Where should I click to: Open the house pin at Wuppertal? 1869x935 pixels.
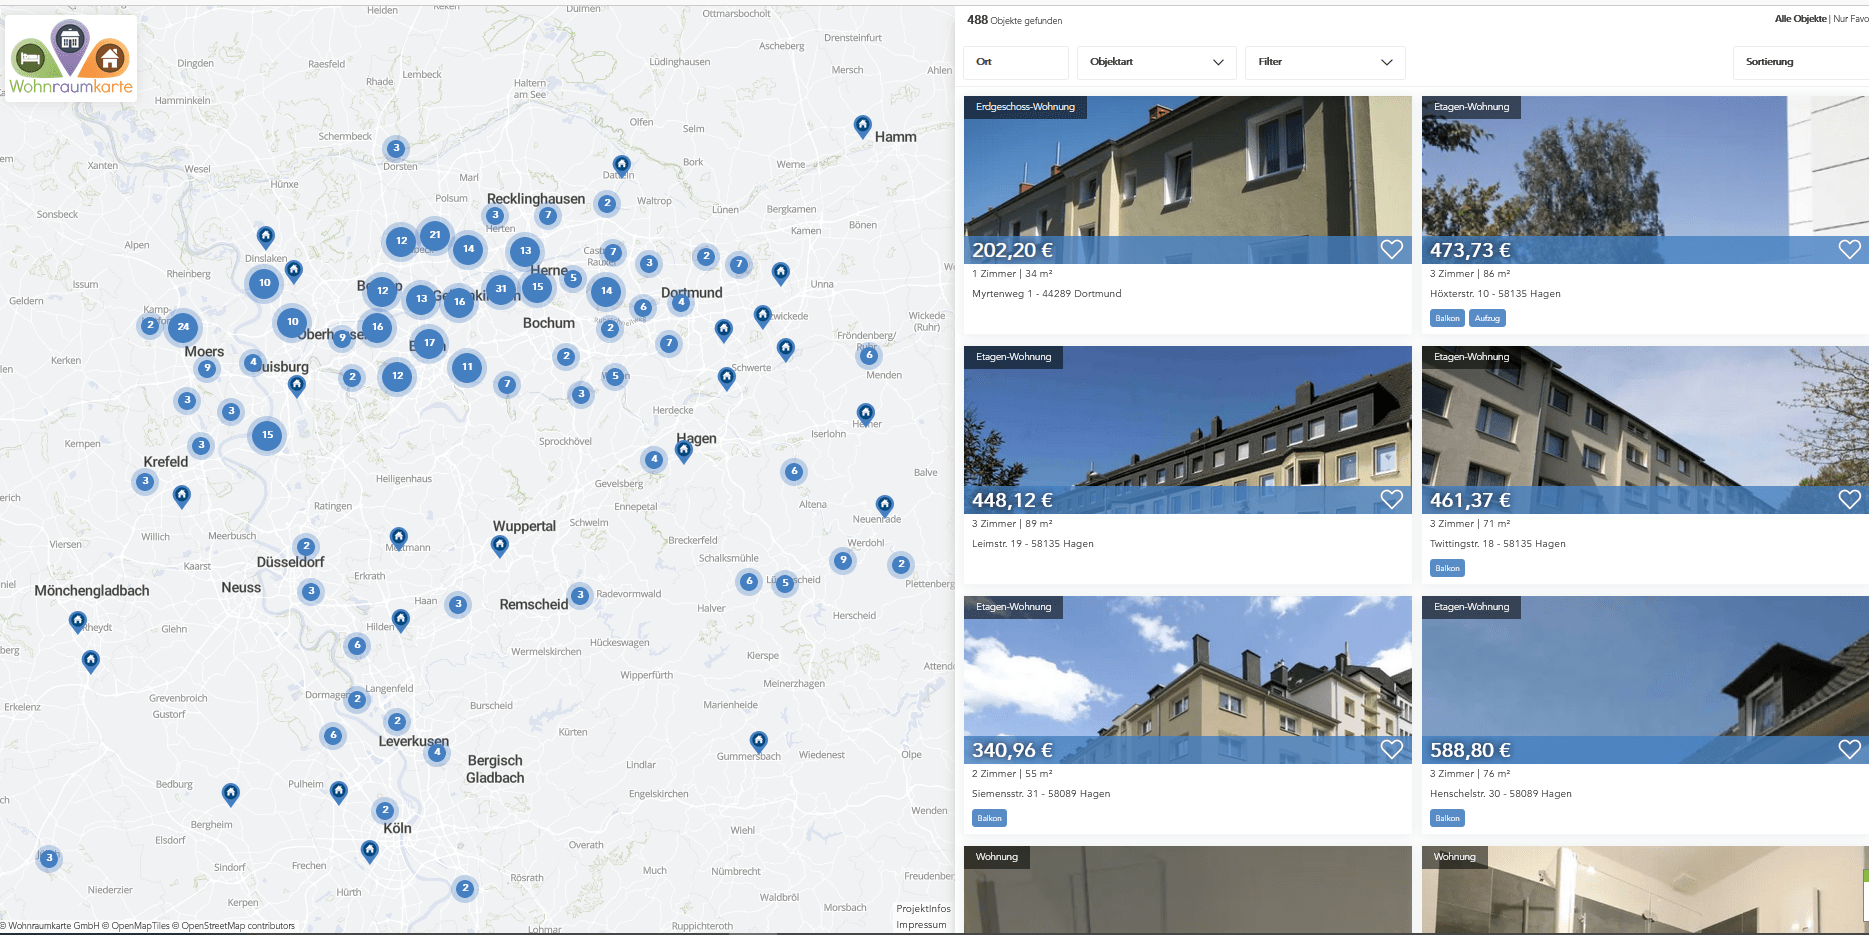[500, 546]
